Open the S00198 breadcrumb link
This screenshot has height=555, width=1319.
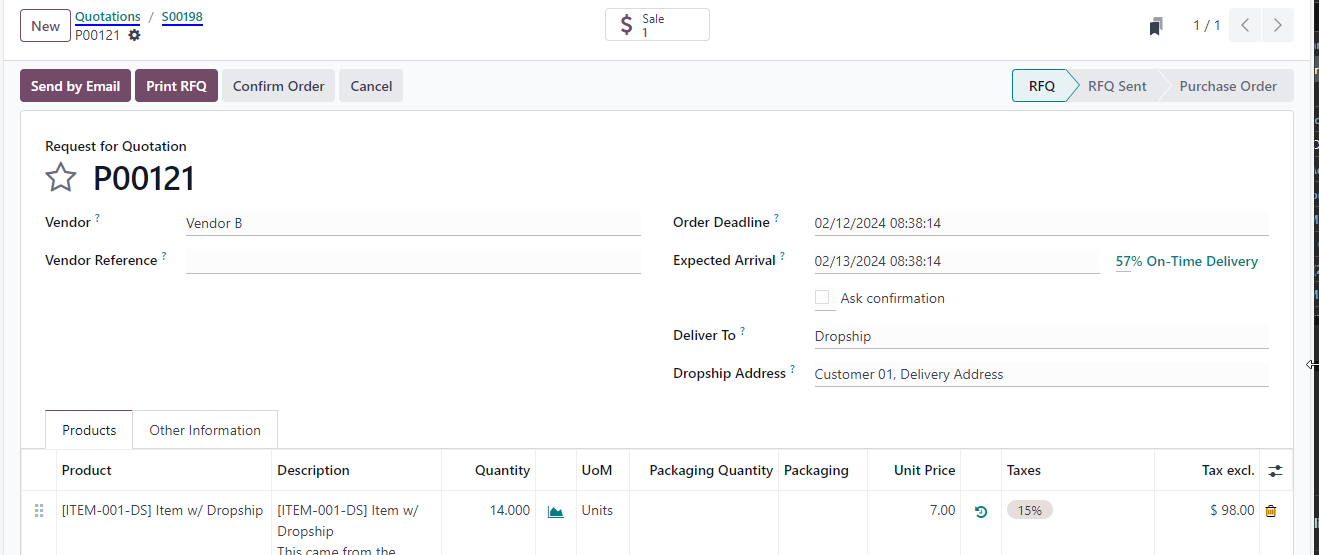click(182, 17)
